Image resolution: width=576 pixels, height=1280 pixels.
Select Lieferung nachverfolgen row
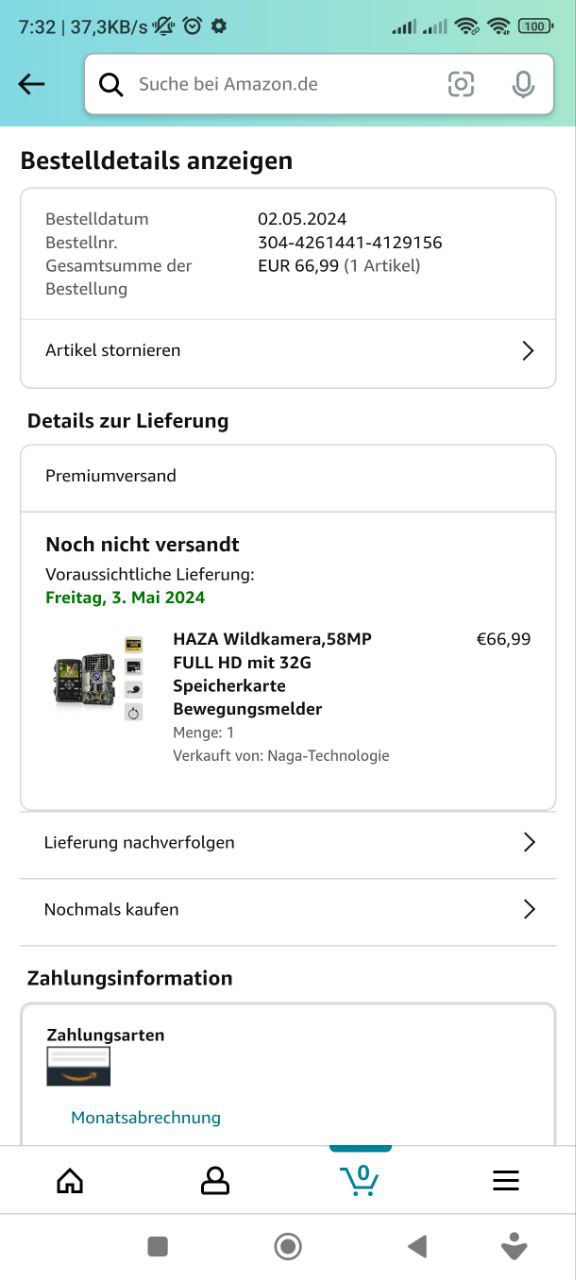coord(288,842)
